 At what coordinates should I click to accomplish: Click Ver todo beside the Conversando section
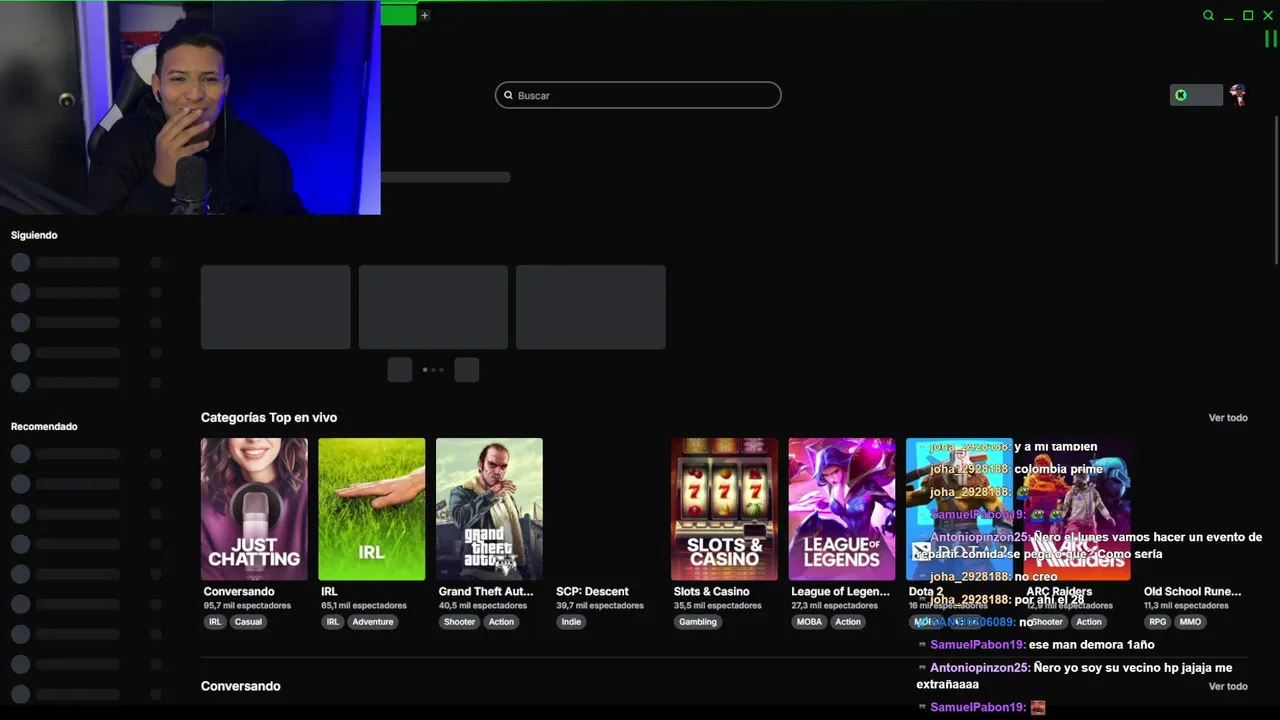(1228, 686)
